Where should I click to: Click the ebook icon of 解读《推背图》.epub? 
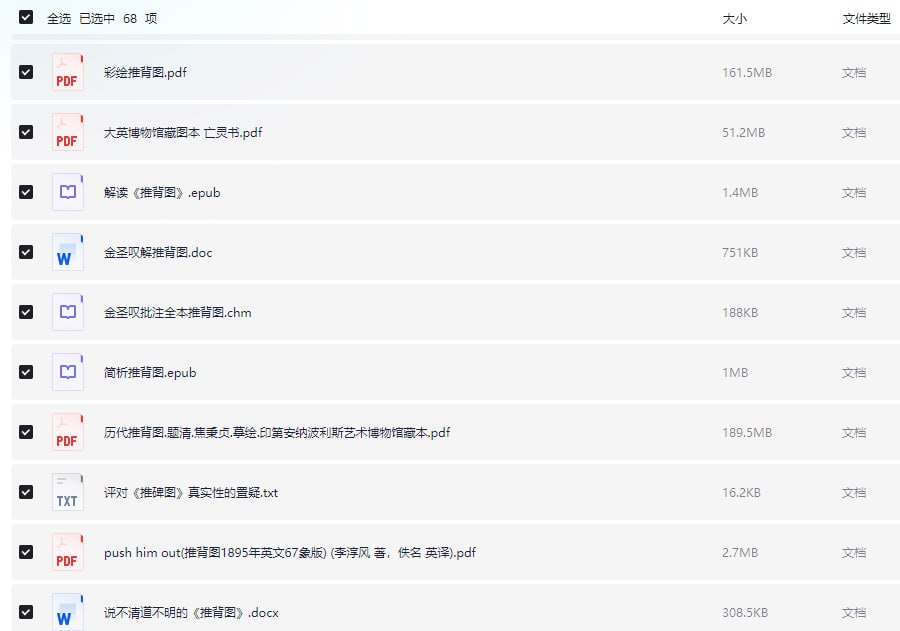[x=68, y=192]
